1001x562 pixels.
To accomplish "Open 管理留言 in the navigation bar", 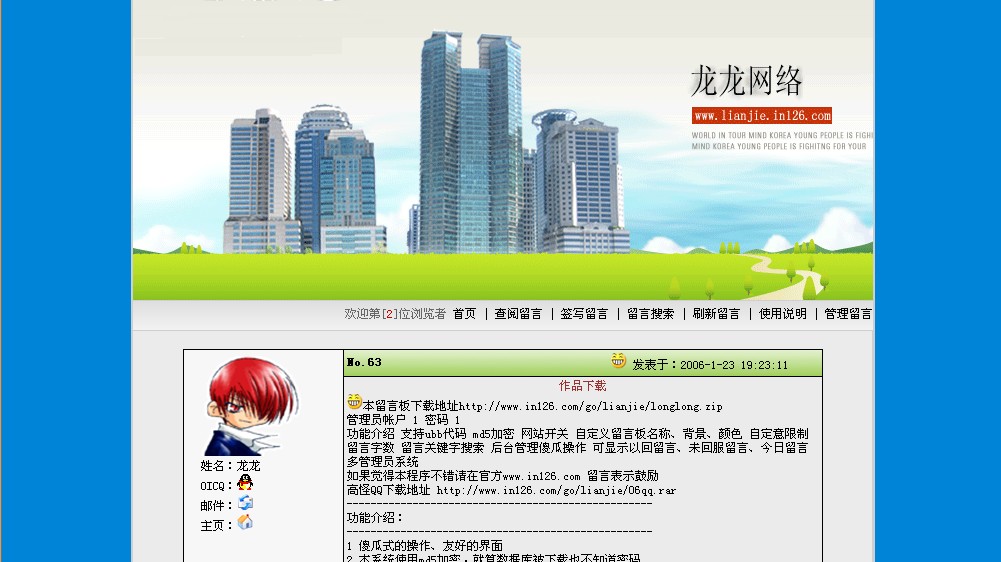I will (848, 314).
